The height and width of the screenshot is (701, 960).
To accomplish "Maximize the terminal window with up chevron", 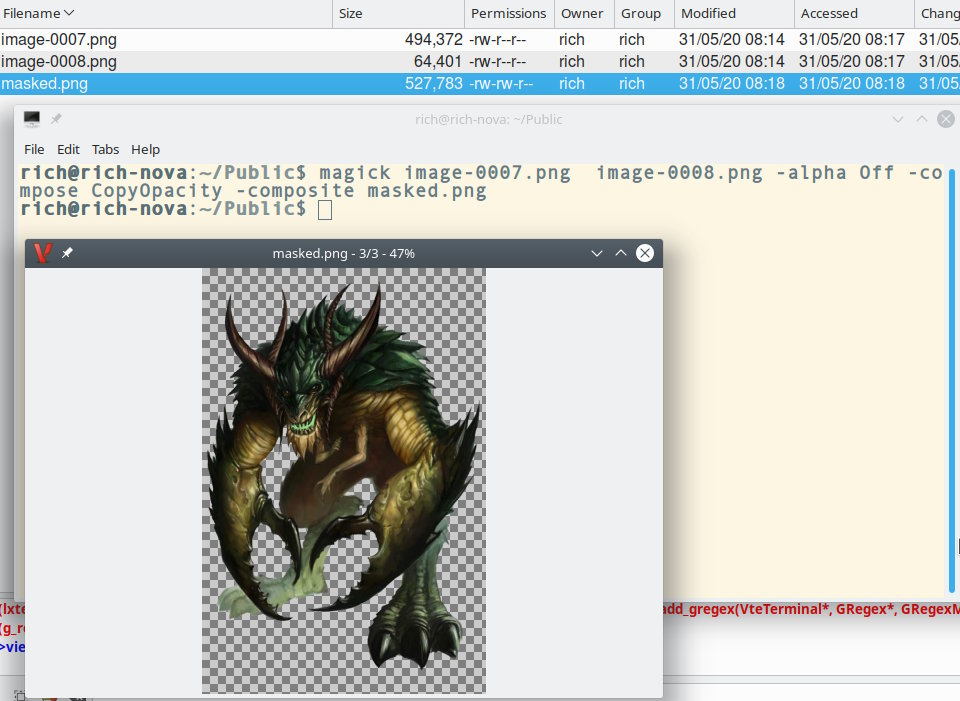I will pos(921,119).
